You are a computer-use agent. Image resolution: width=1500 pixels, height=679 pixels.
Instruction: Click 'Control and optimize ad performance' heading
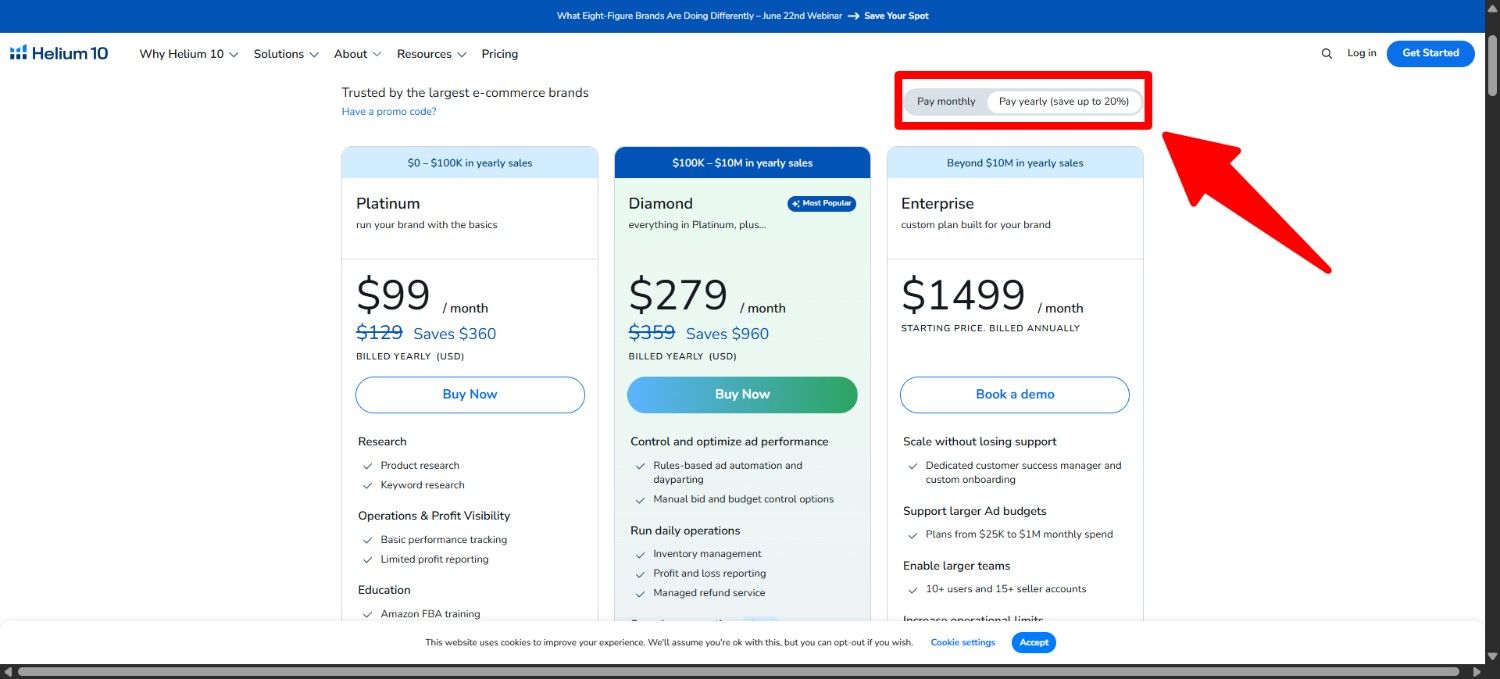click(729, 441)
